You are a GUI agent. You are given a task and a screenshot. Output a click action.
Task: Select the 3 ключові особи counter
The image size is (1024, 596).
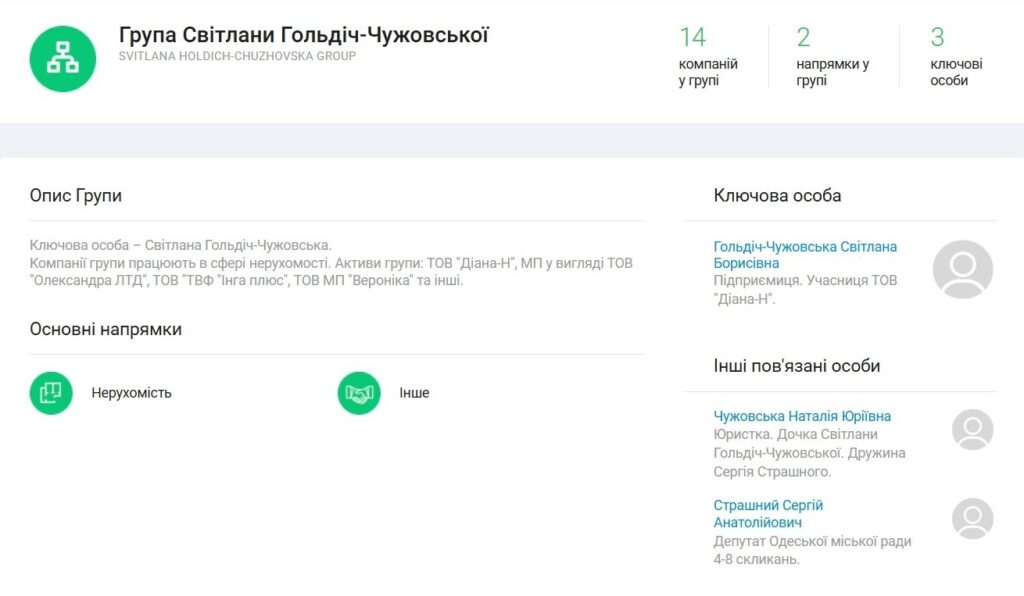coord(955,57)
